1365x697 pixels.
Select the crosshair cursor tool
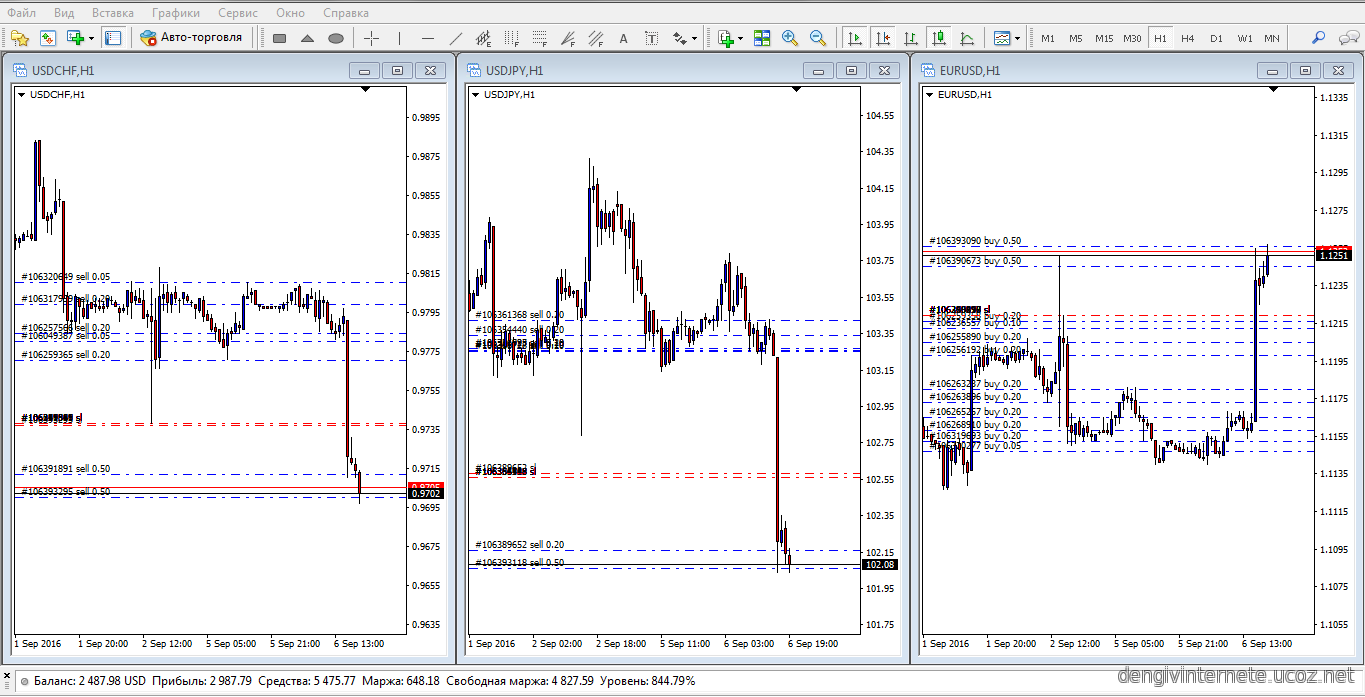point(371,38)
